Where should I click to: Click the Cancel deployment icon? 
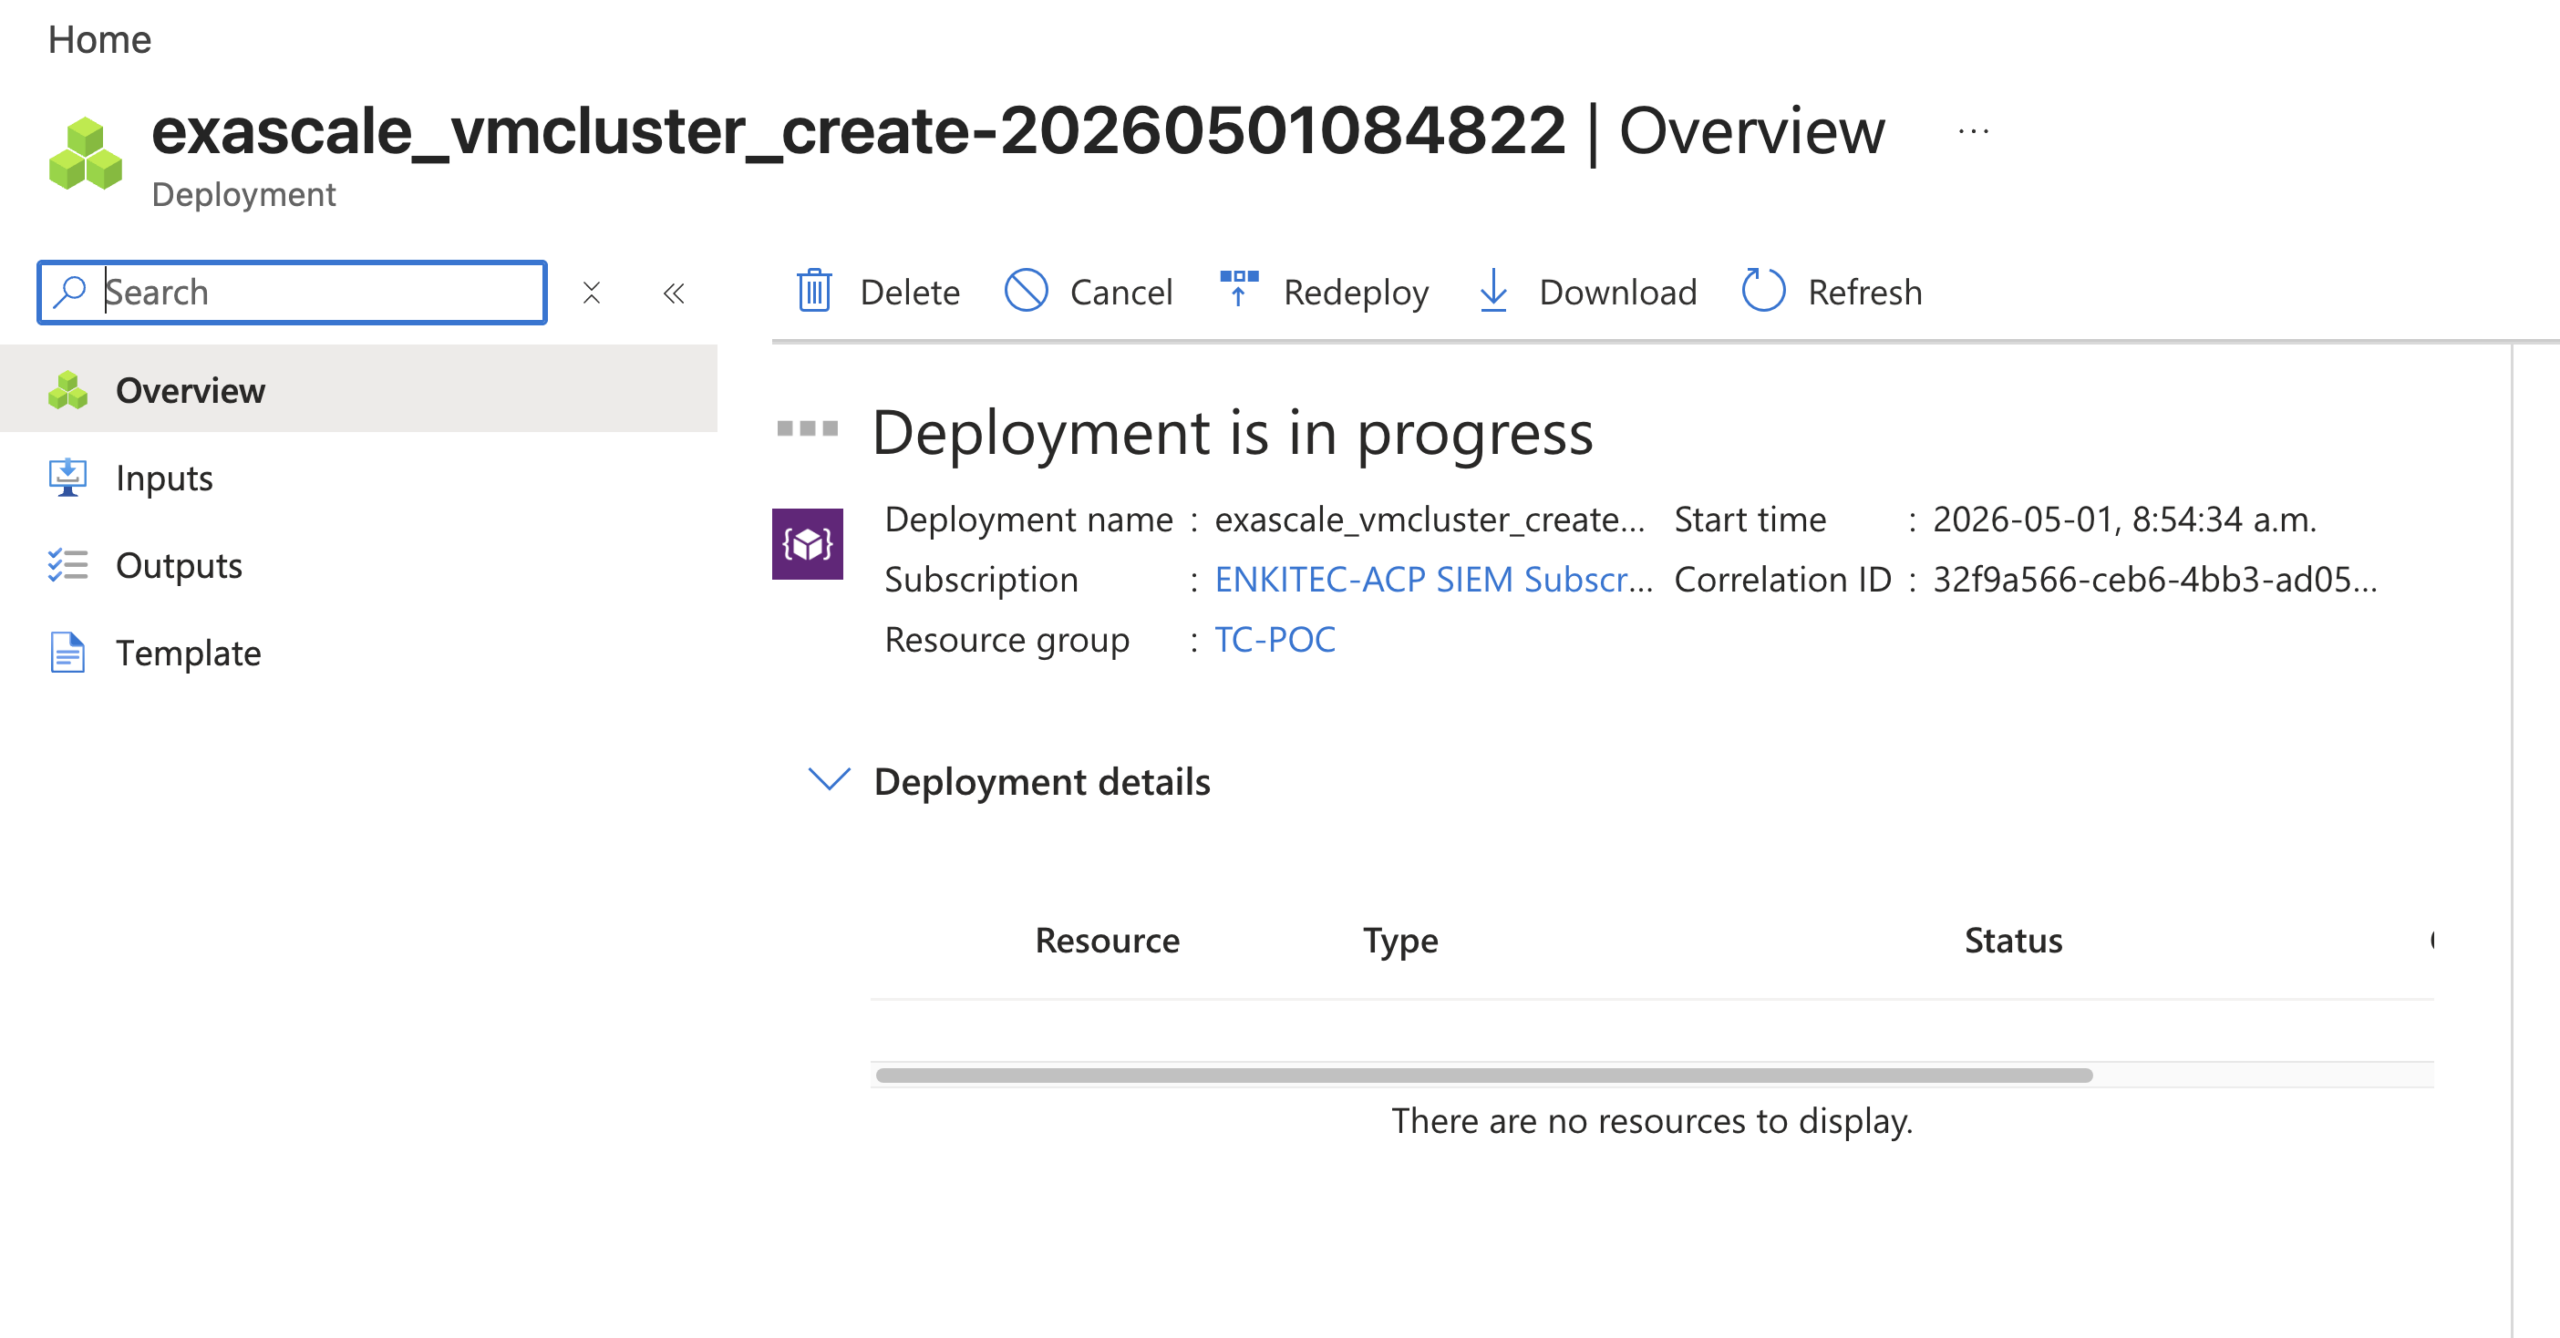click(1026, 291)
